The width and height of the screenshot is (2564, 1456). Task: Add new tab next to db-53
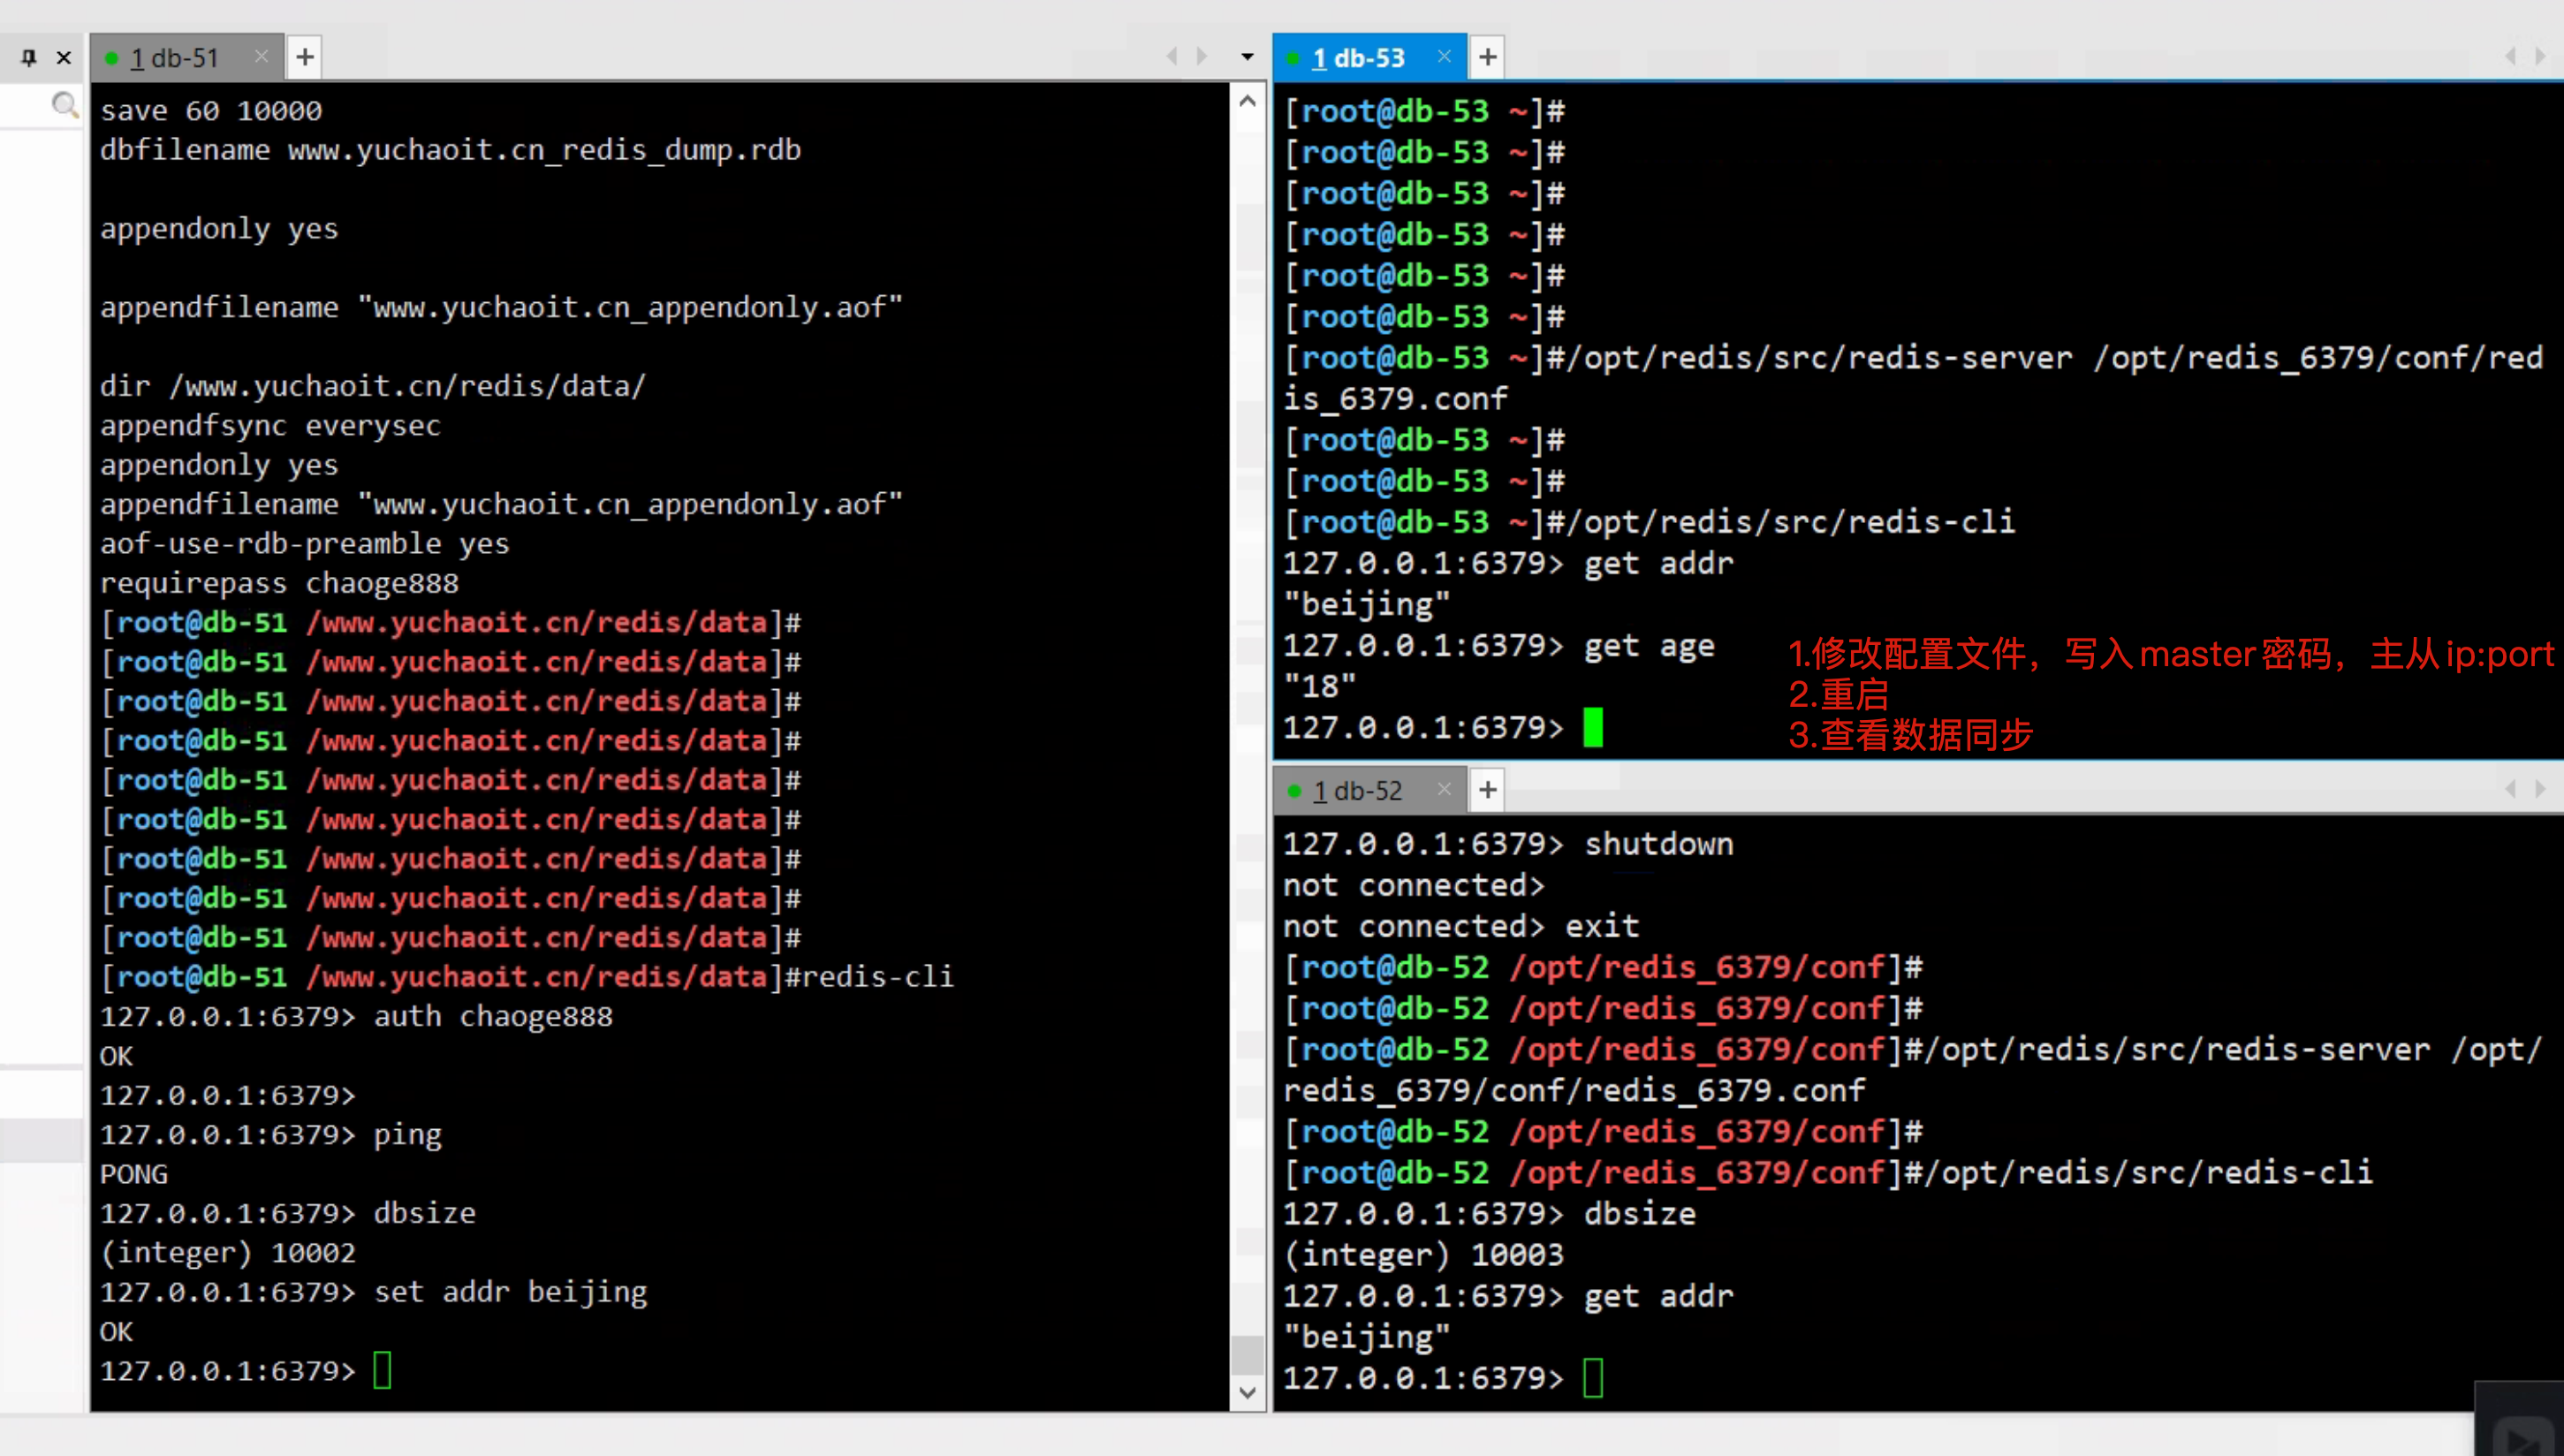(1487, 57)
